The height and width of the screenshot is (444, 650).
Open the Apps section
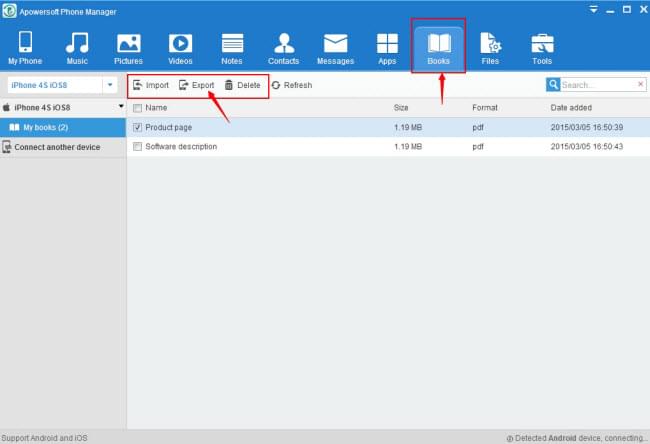387,48
